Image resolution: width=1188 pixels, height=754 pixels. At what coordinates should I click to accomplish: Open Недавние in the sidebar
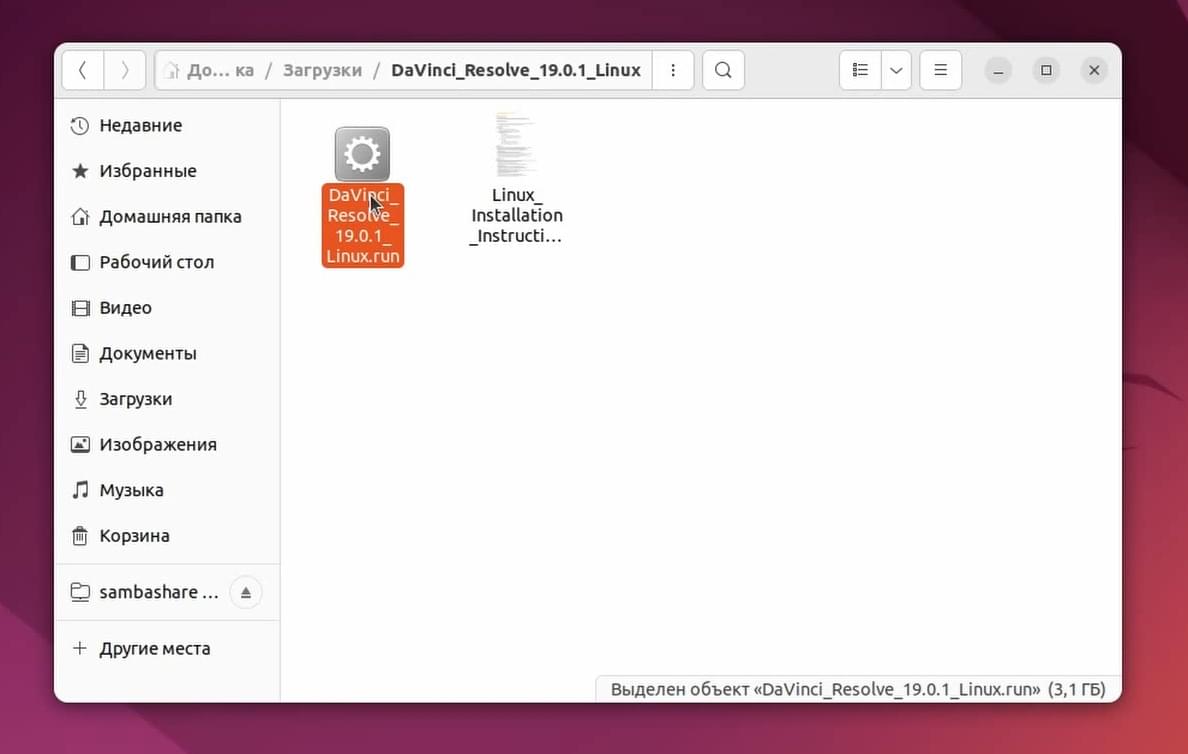[167, 126]
